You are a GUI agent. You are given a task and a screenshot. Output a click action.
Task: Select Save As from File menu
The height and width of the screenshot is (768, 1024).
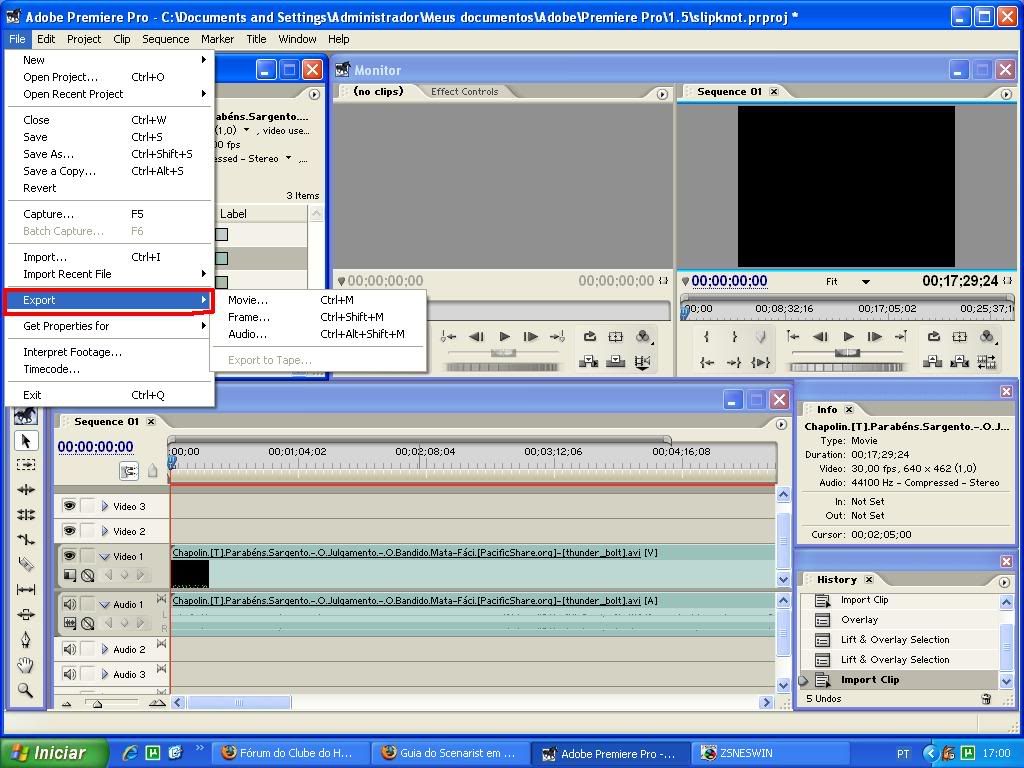tap(108, 154)
